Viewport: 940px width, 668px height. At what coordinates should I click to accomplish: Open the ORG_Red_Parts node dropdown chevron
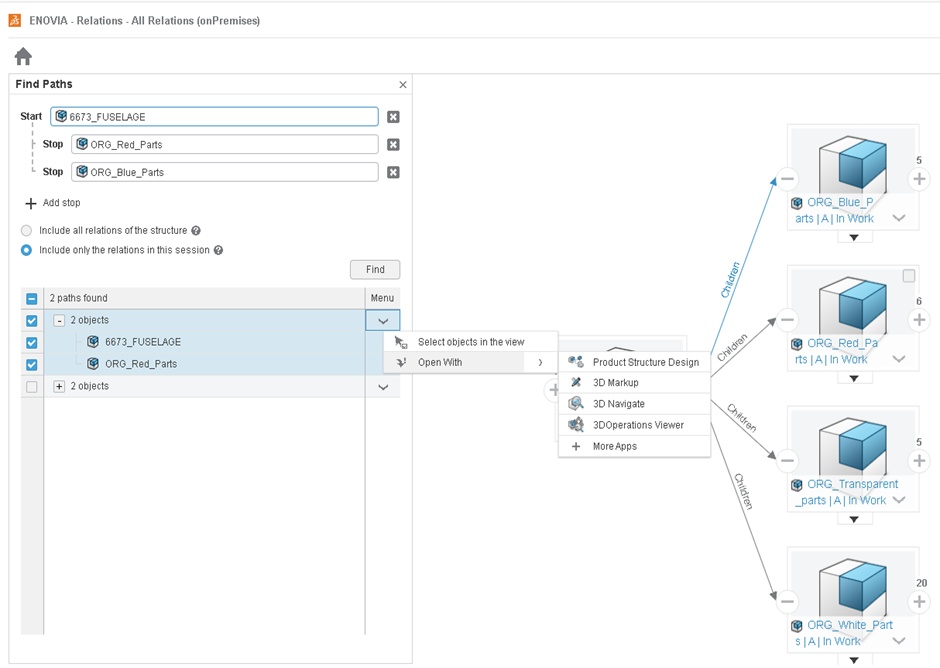tap(898, 359)
